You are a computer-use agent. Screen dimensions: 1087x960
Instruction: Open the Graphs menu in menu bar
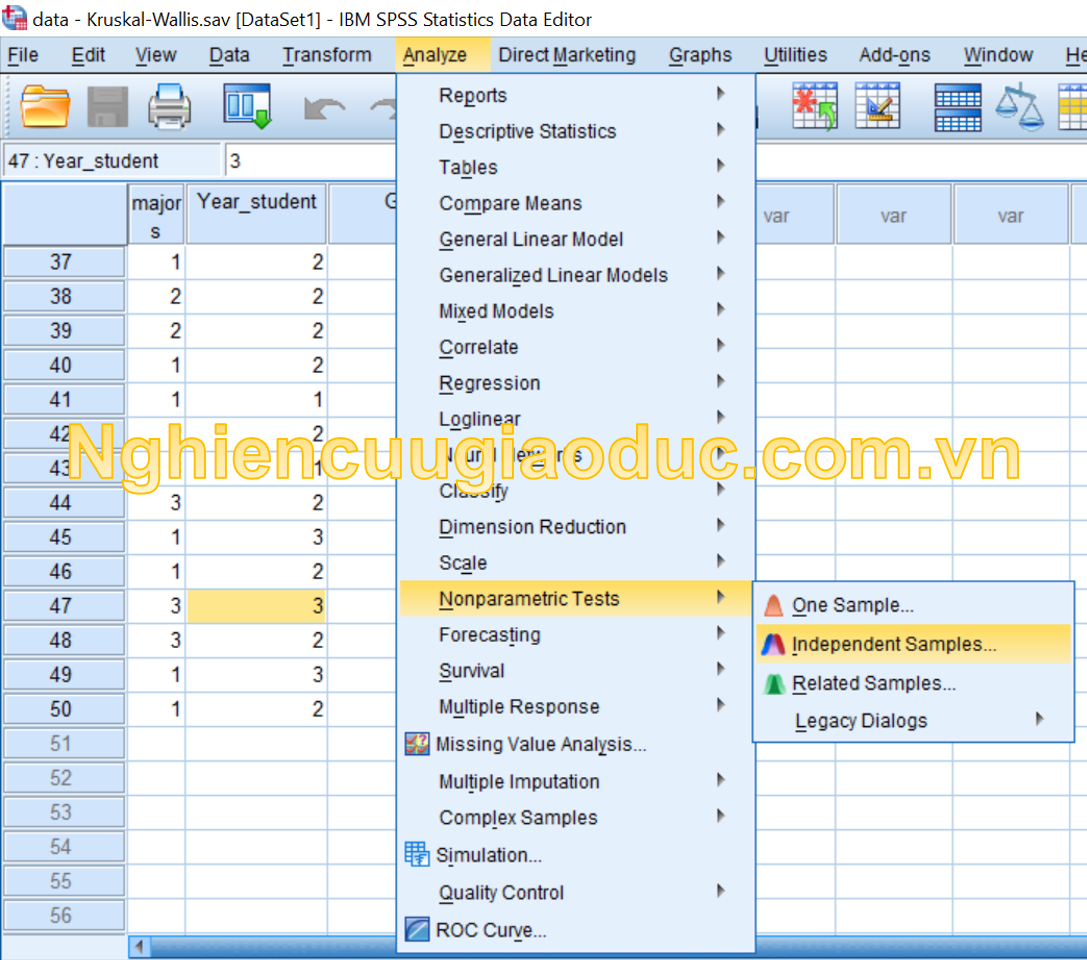(x=700, y=55)
